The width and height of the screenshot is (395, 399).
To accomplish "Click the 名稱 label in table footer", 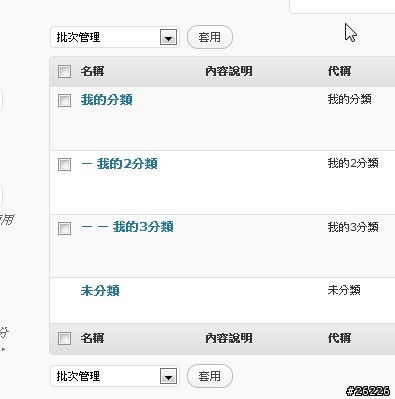I will [92, 338].
